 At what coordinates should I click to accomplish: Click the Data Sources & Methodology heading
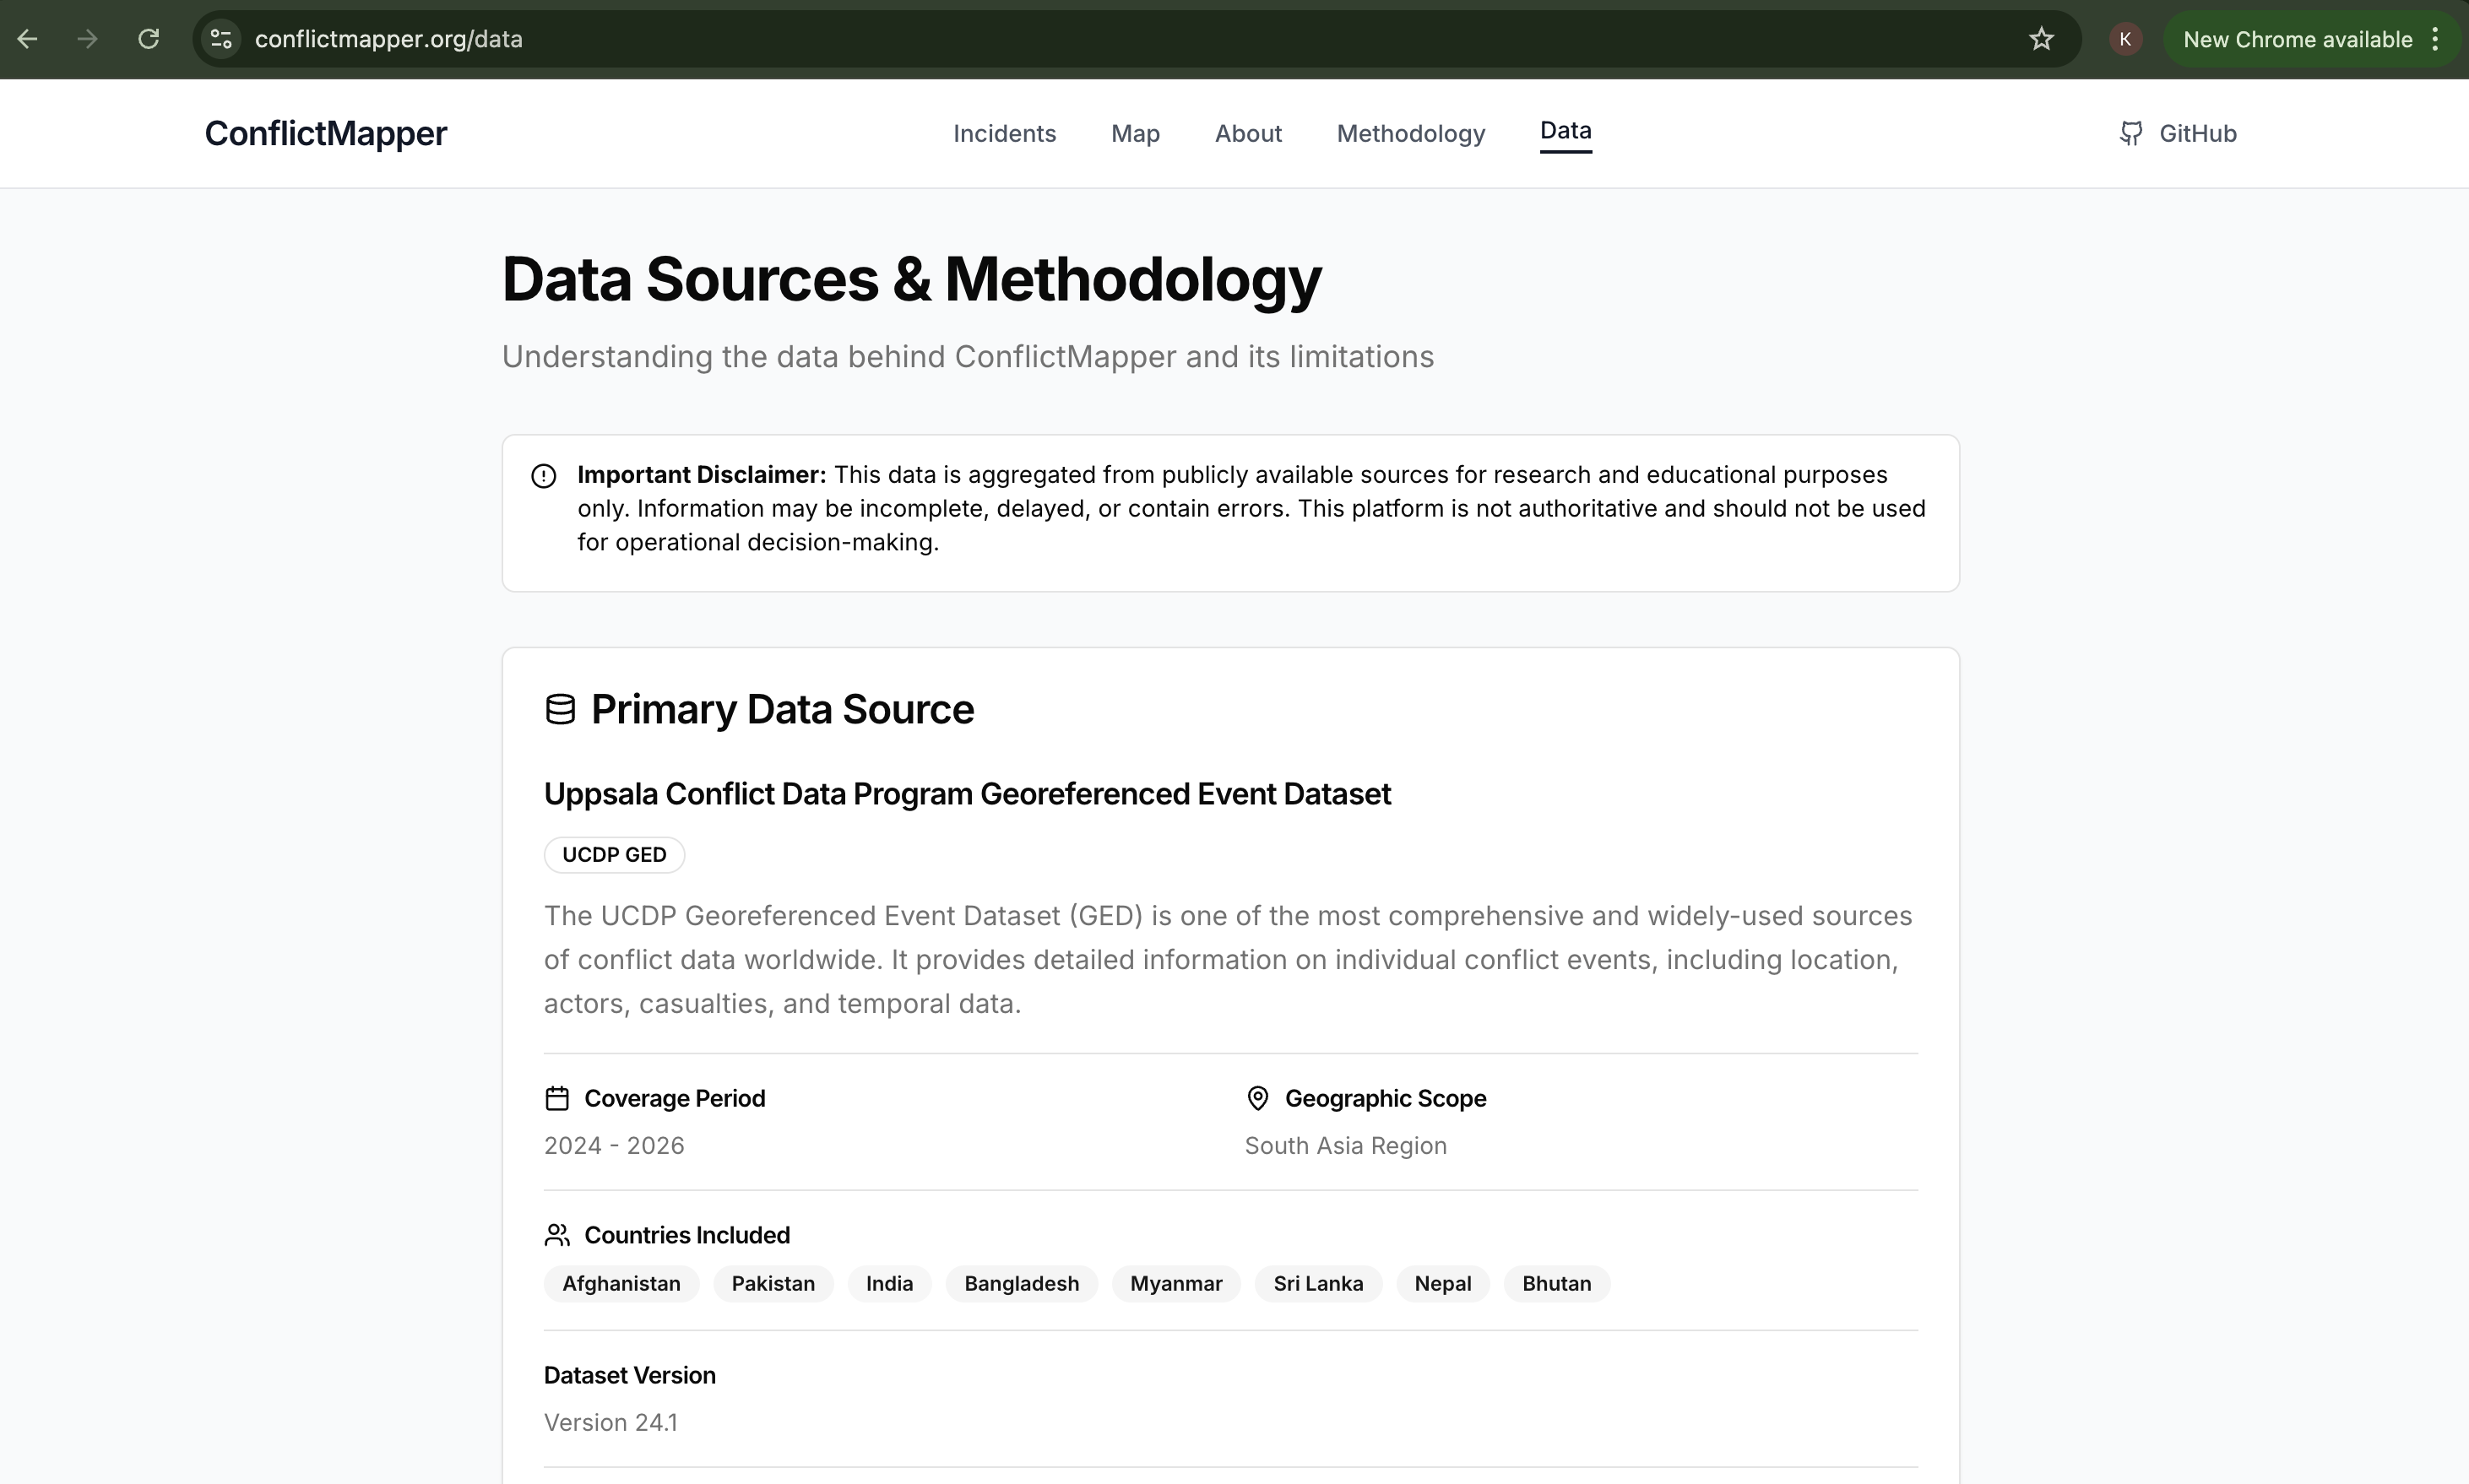pyautogui.click(x=911, y=279)
